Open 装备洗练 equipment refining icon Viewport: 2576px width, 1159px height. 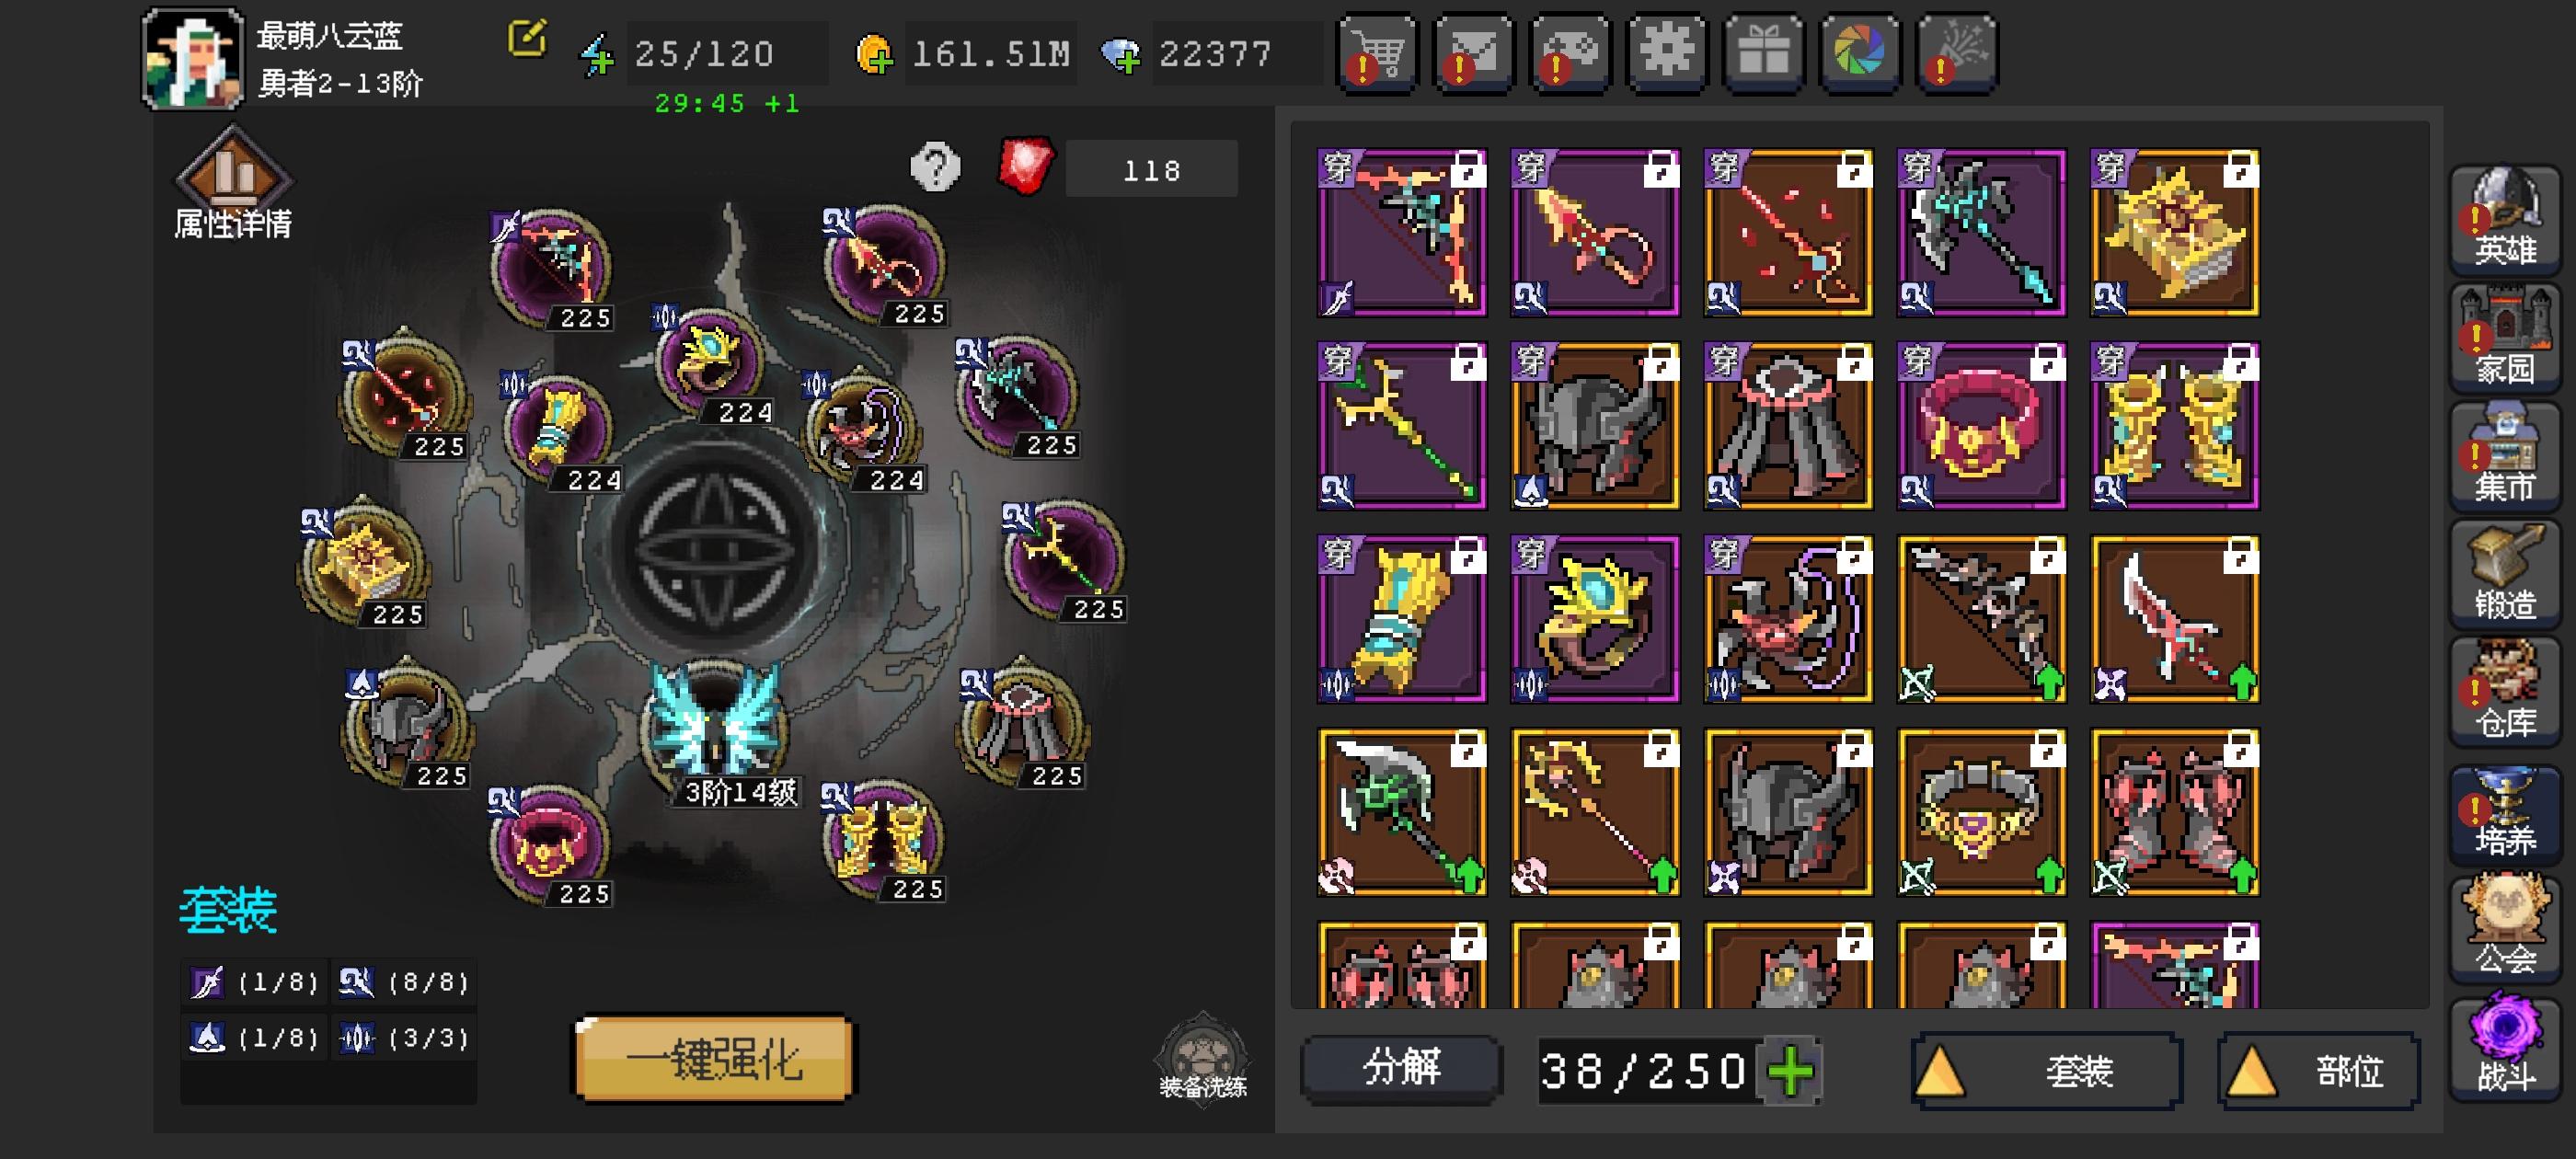(1202, 1057)
